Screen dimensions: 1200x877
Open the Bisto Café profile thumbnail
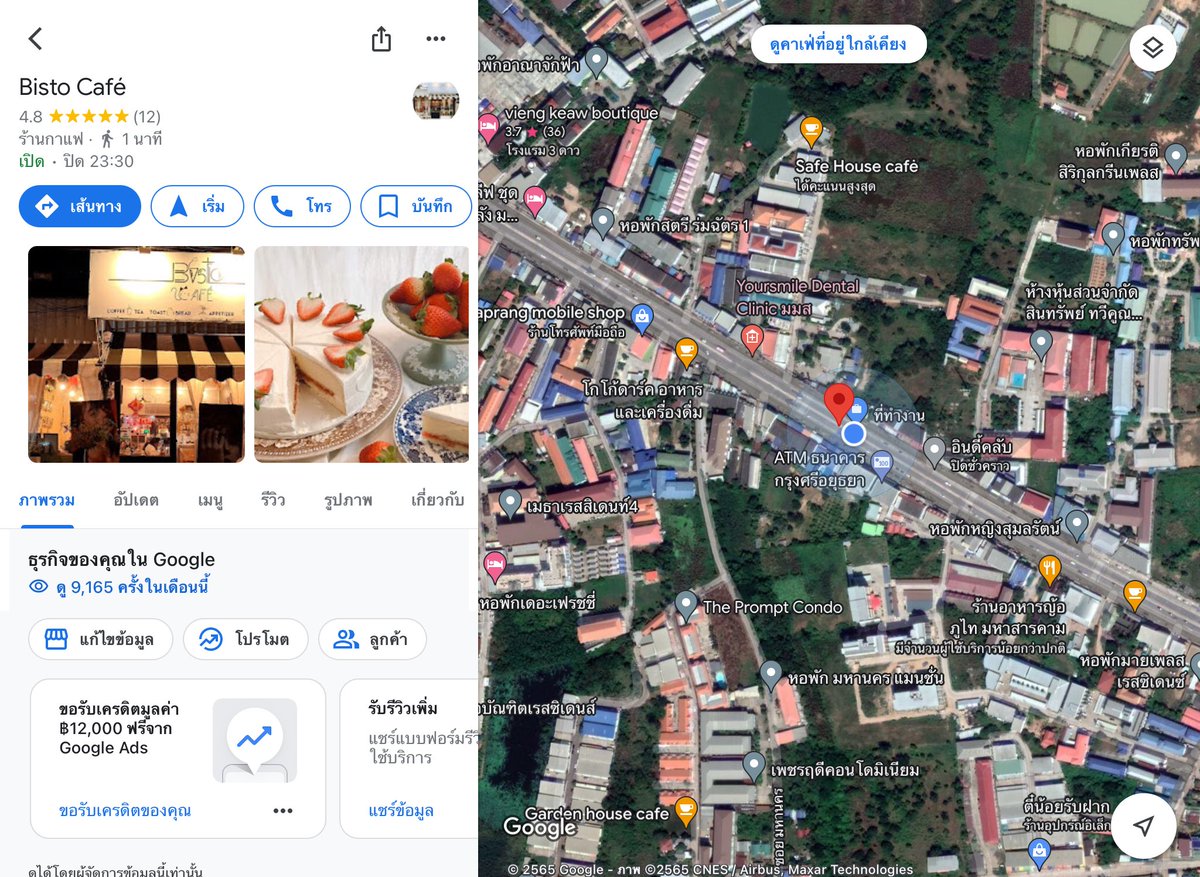click(436, 101)
